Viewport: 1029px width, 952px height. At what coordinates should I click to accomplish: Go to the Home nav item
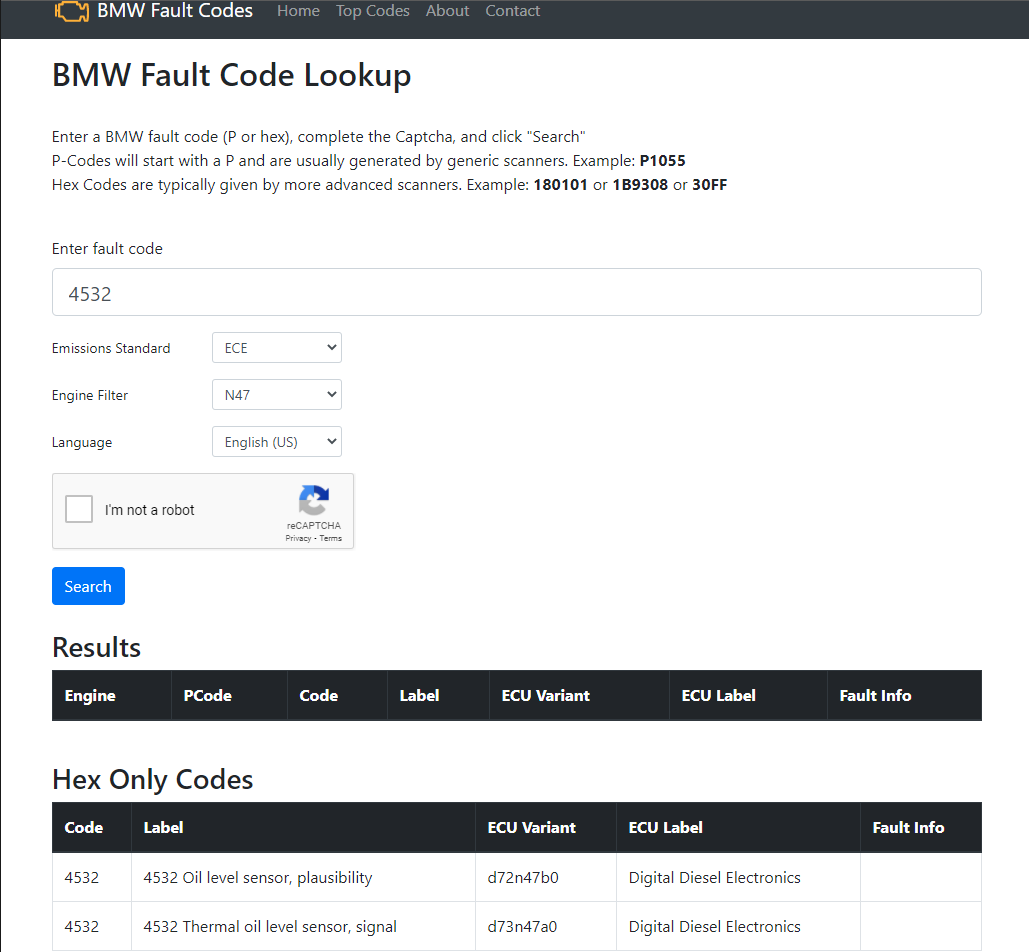tap(298, 11)
